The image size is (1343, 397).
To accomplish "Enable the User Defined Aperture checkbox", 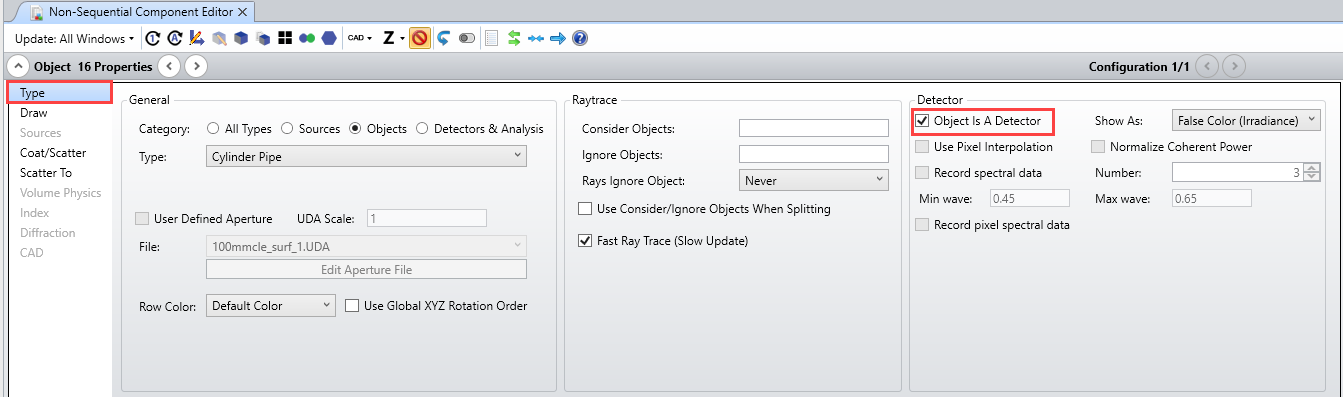I will click(x=142, y=218).
